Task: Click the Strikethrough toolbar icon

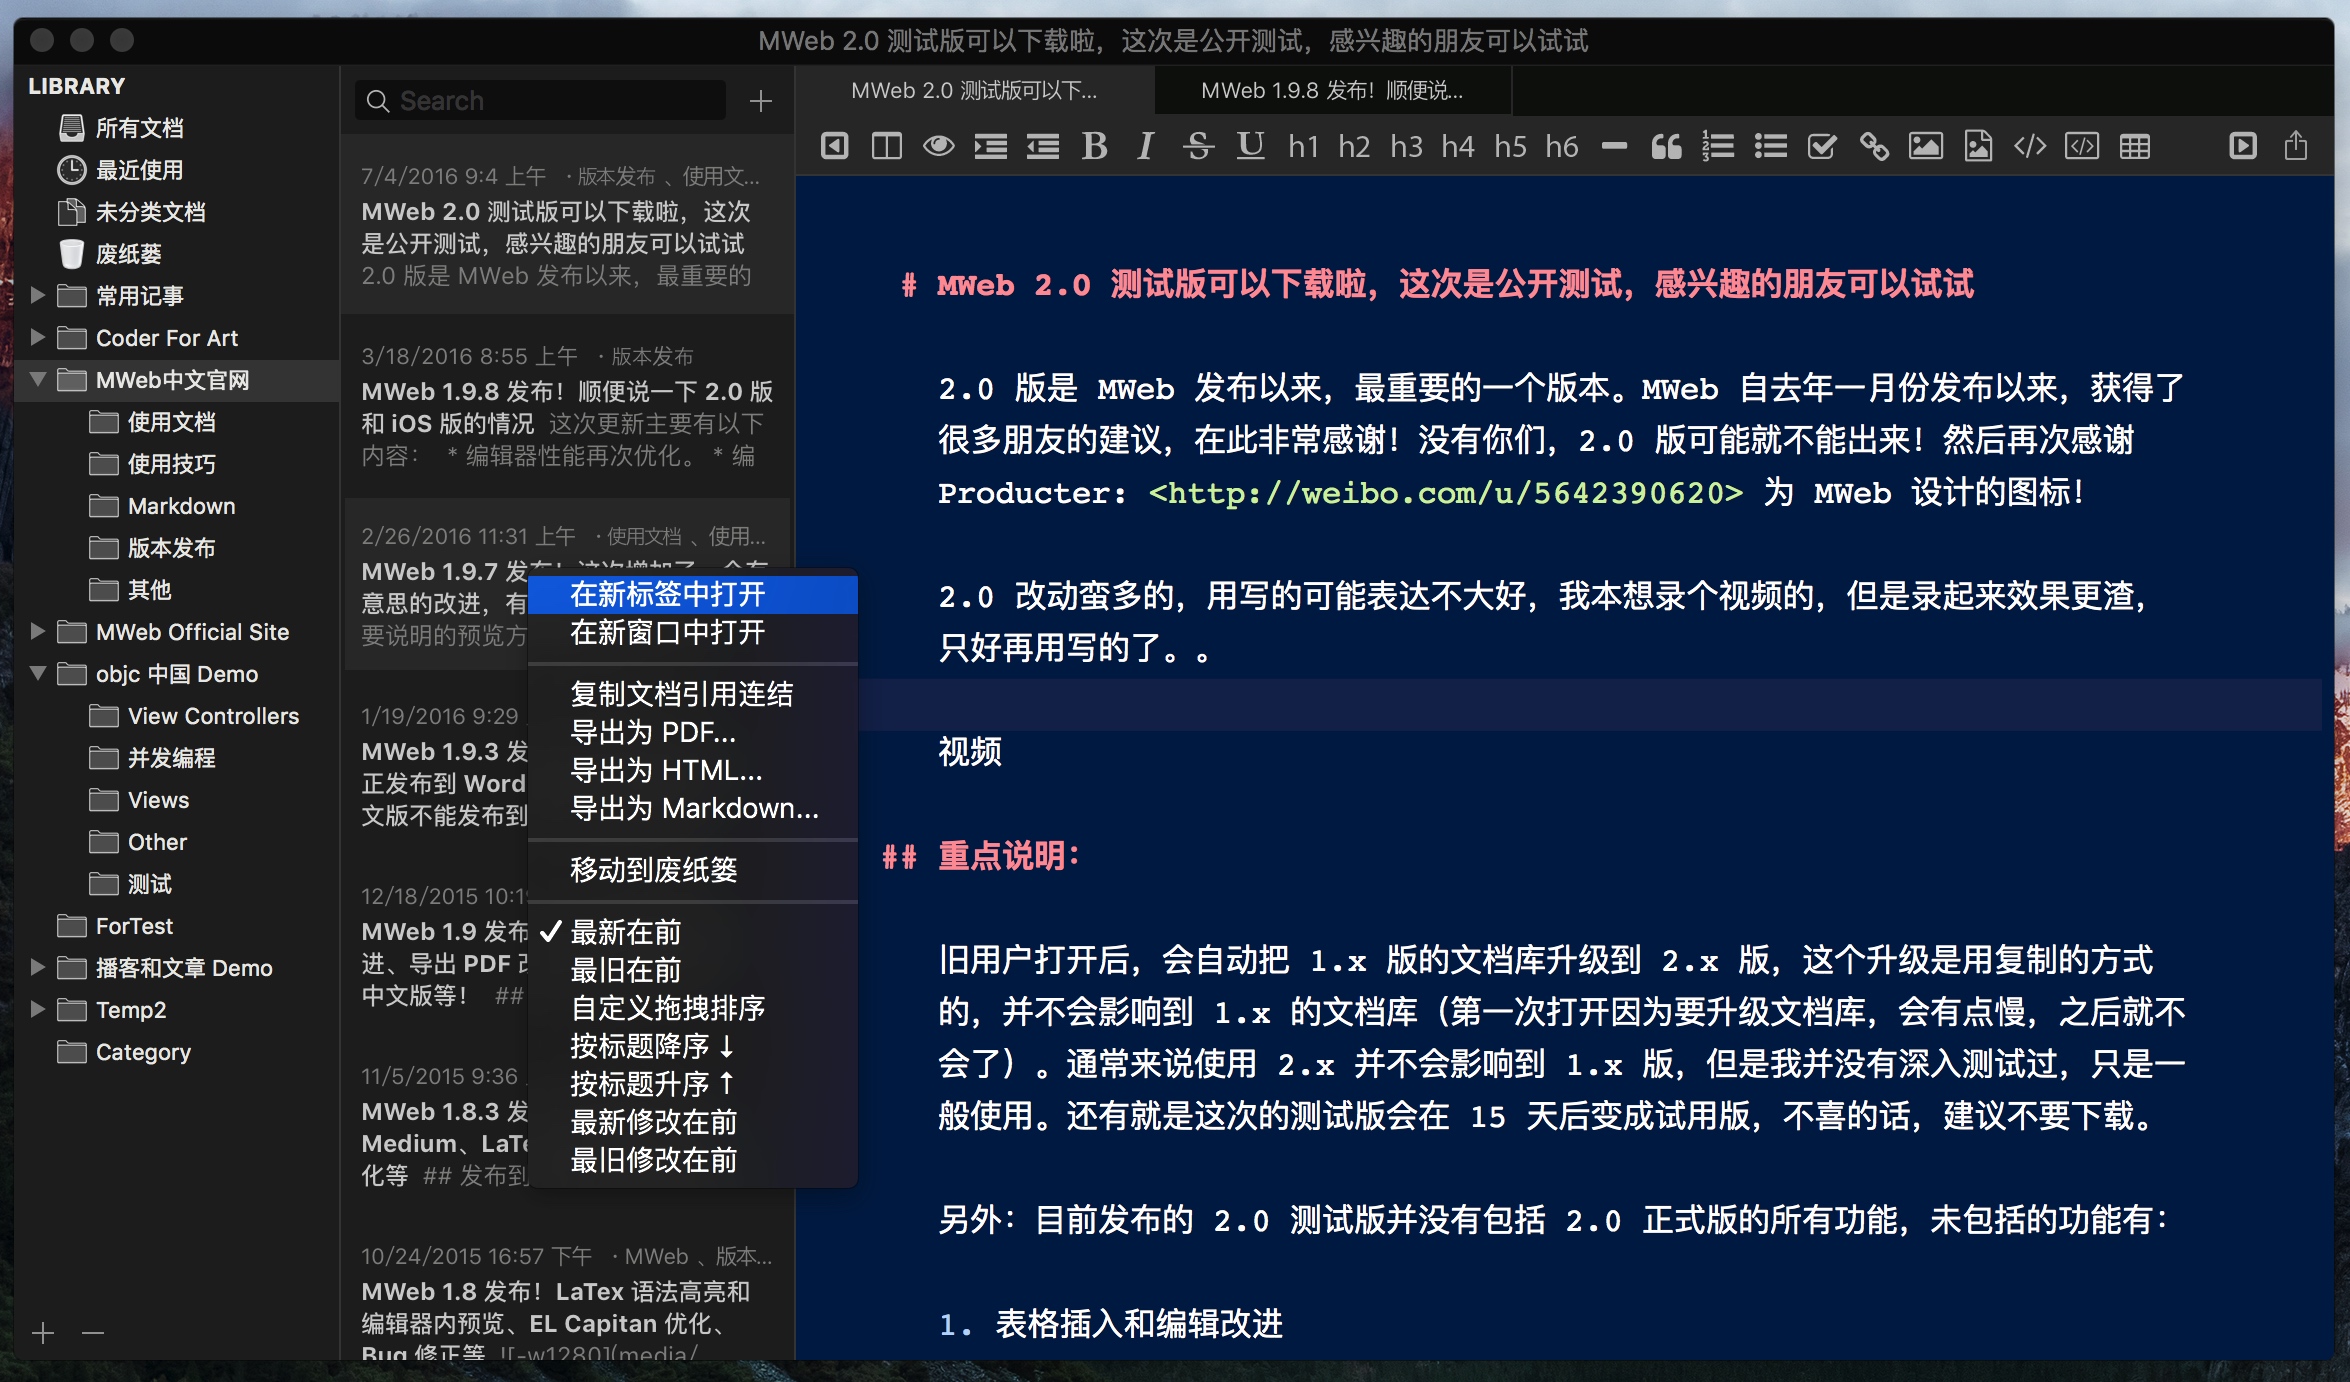Action: [x=1198, y=147]
